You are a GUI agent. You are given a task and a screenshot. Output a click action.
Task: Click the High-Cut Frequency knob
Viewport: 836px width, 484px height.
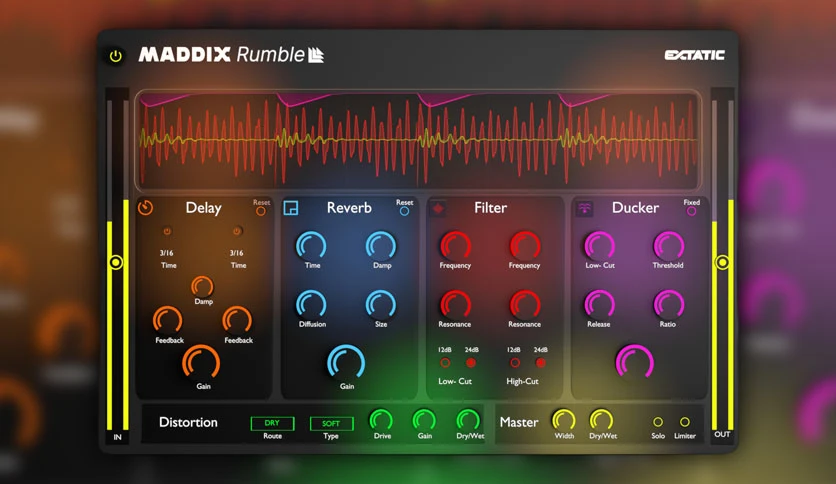coord(525,246)
